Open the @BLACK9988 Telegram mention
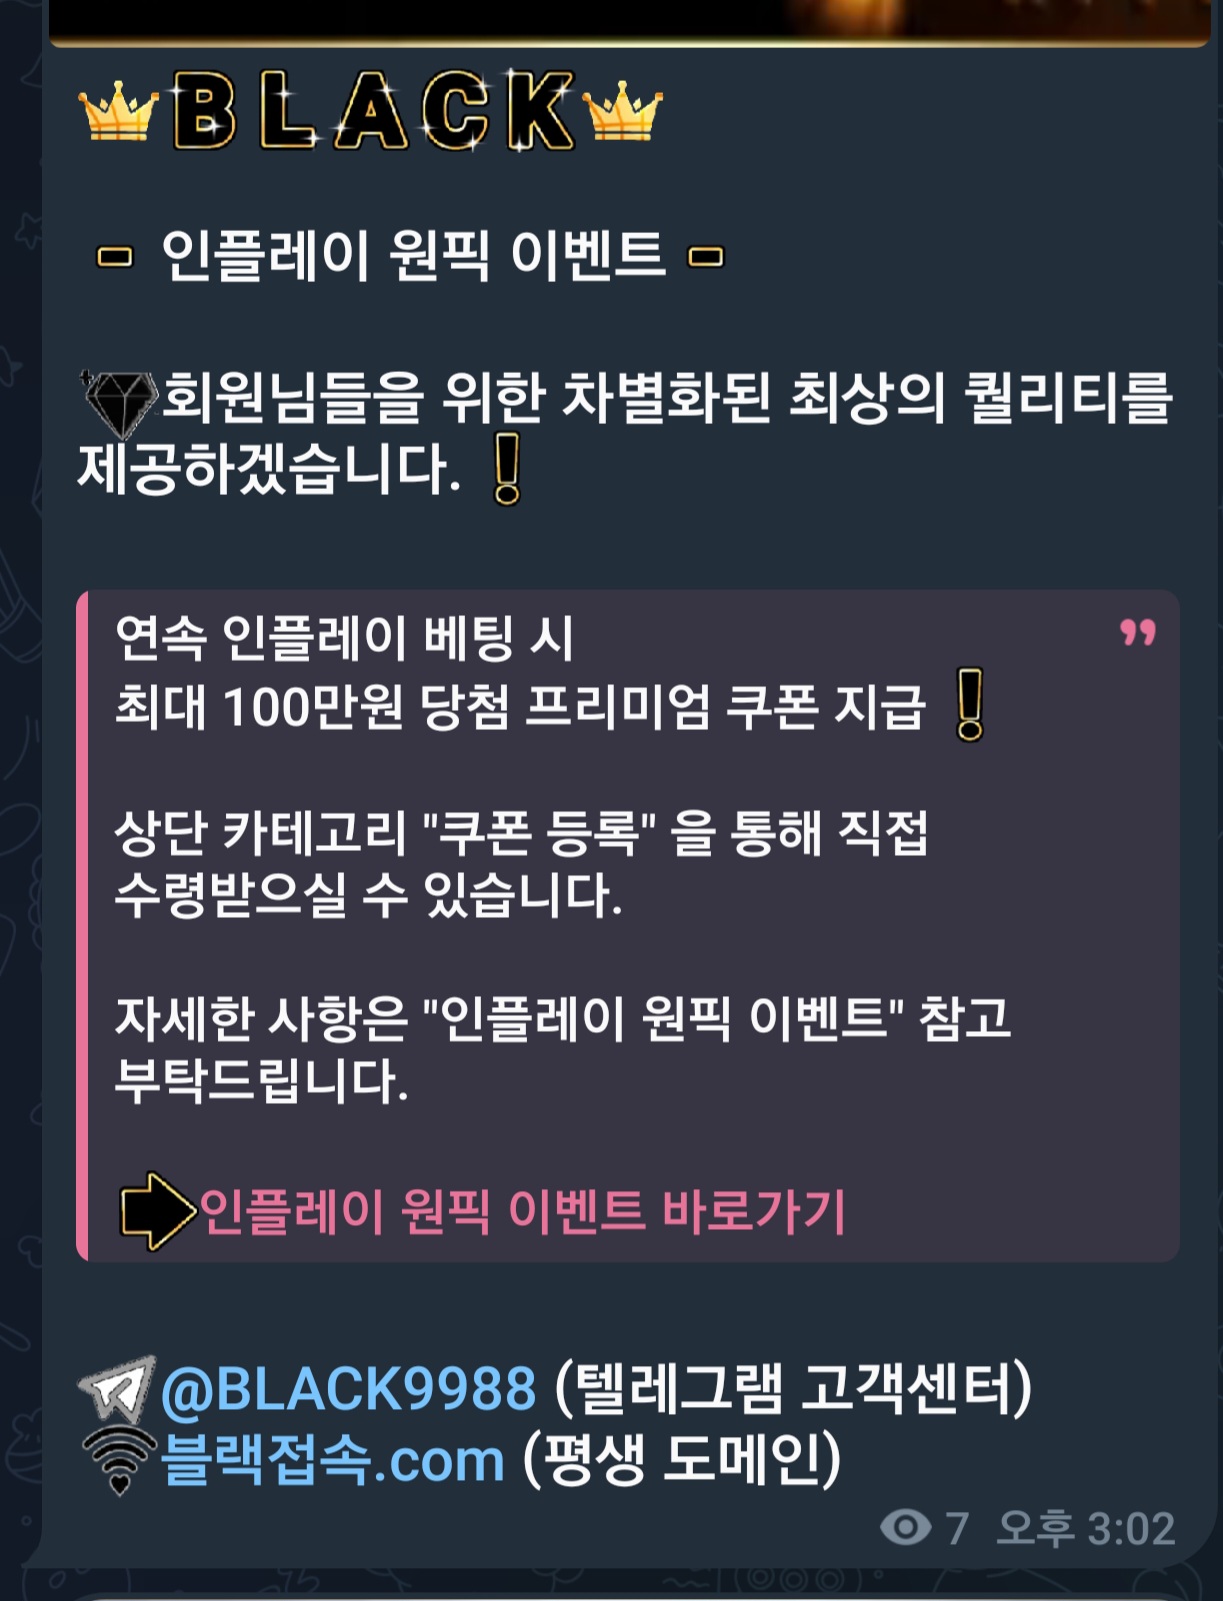Screen dimensions: 1223x1601 [348, 1389]
